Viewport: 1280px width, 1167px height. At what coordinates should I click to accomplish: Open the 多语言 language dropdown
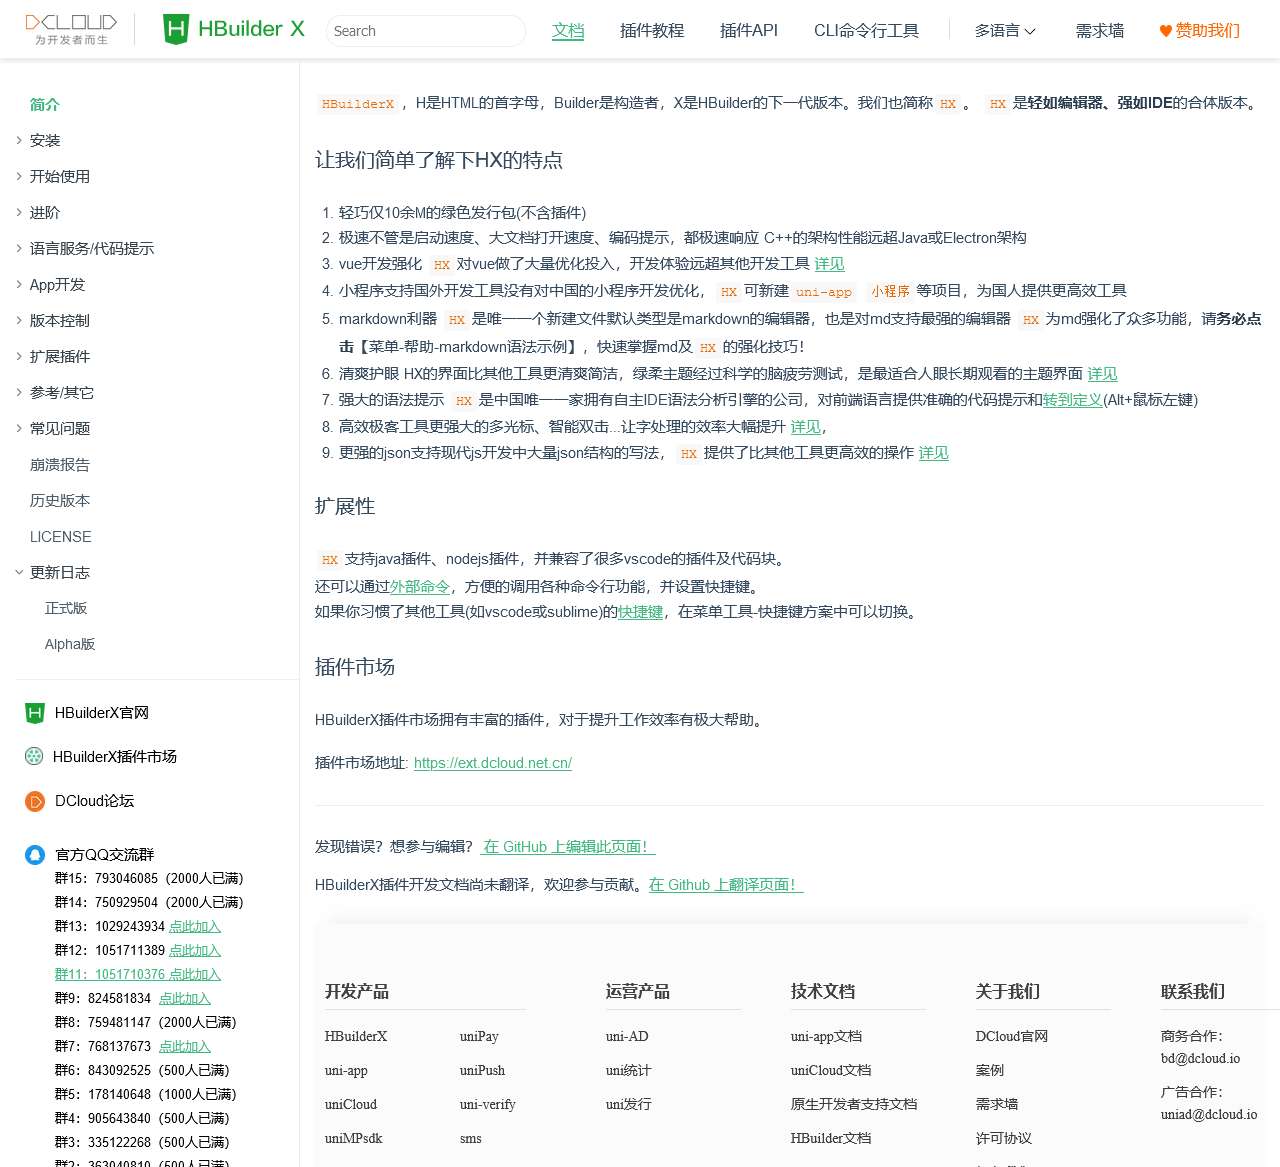tap(1005, 31)
